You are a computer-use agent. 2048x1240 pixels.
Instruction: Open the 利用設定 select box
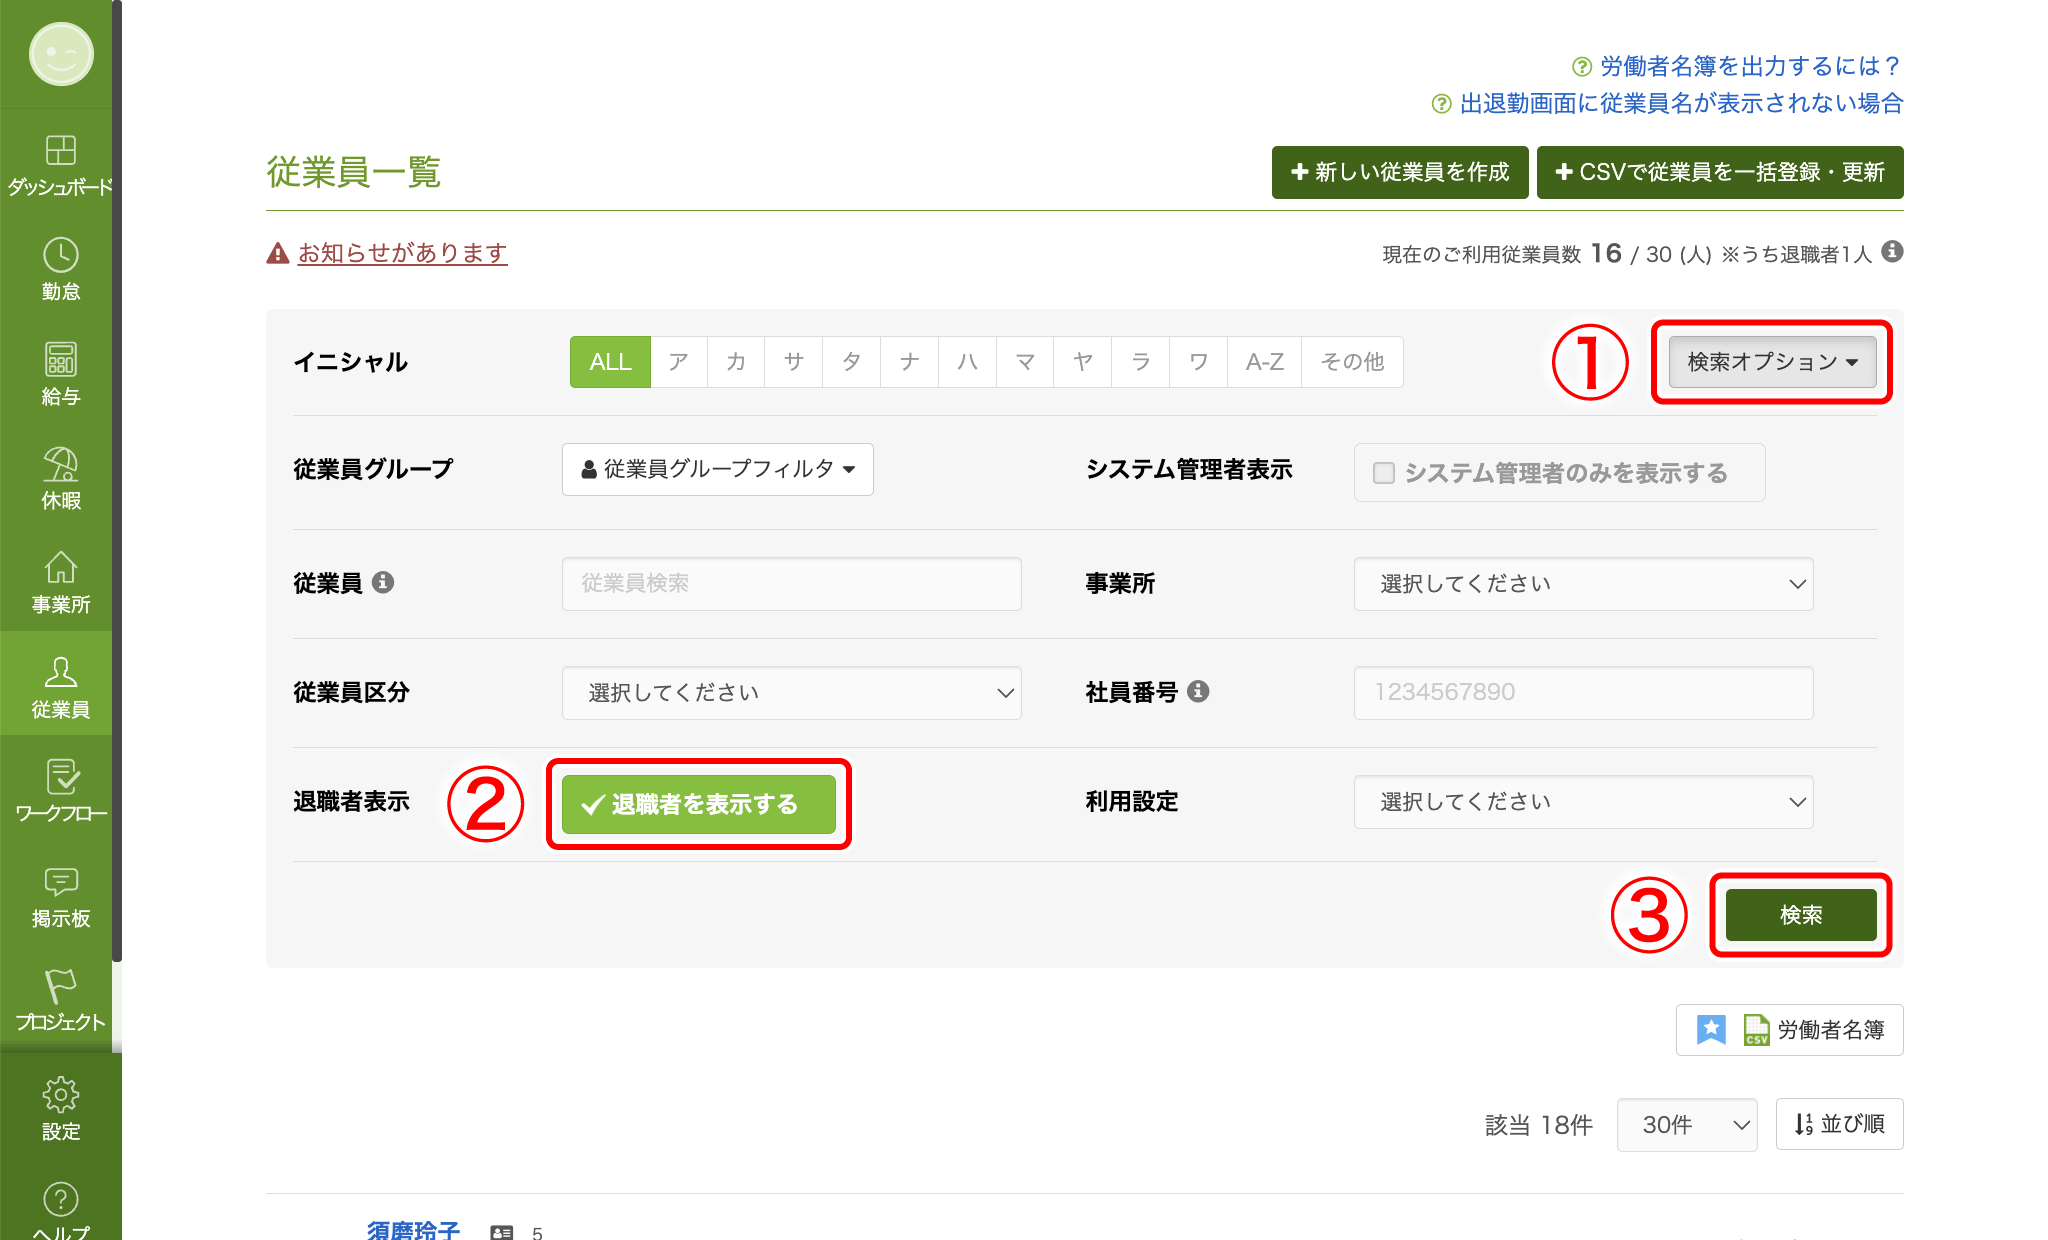point(1583,802)
